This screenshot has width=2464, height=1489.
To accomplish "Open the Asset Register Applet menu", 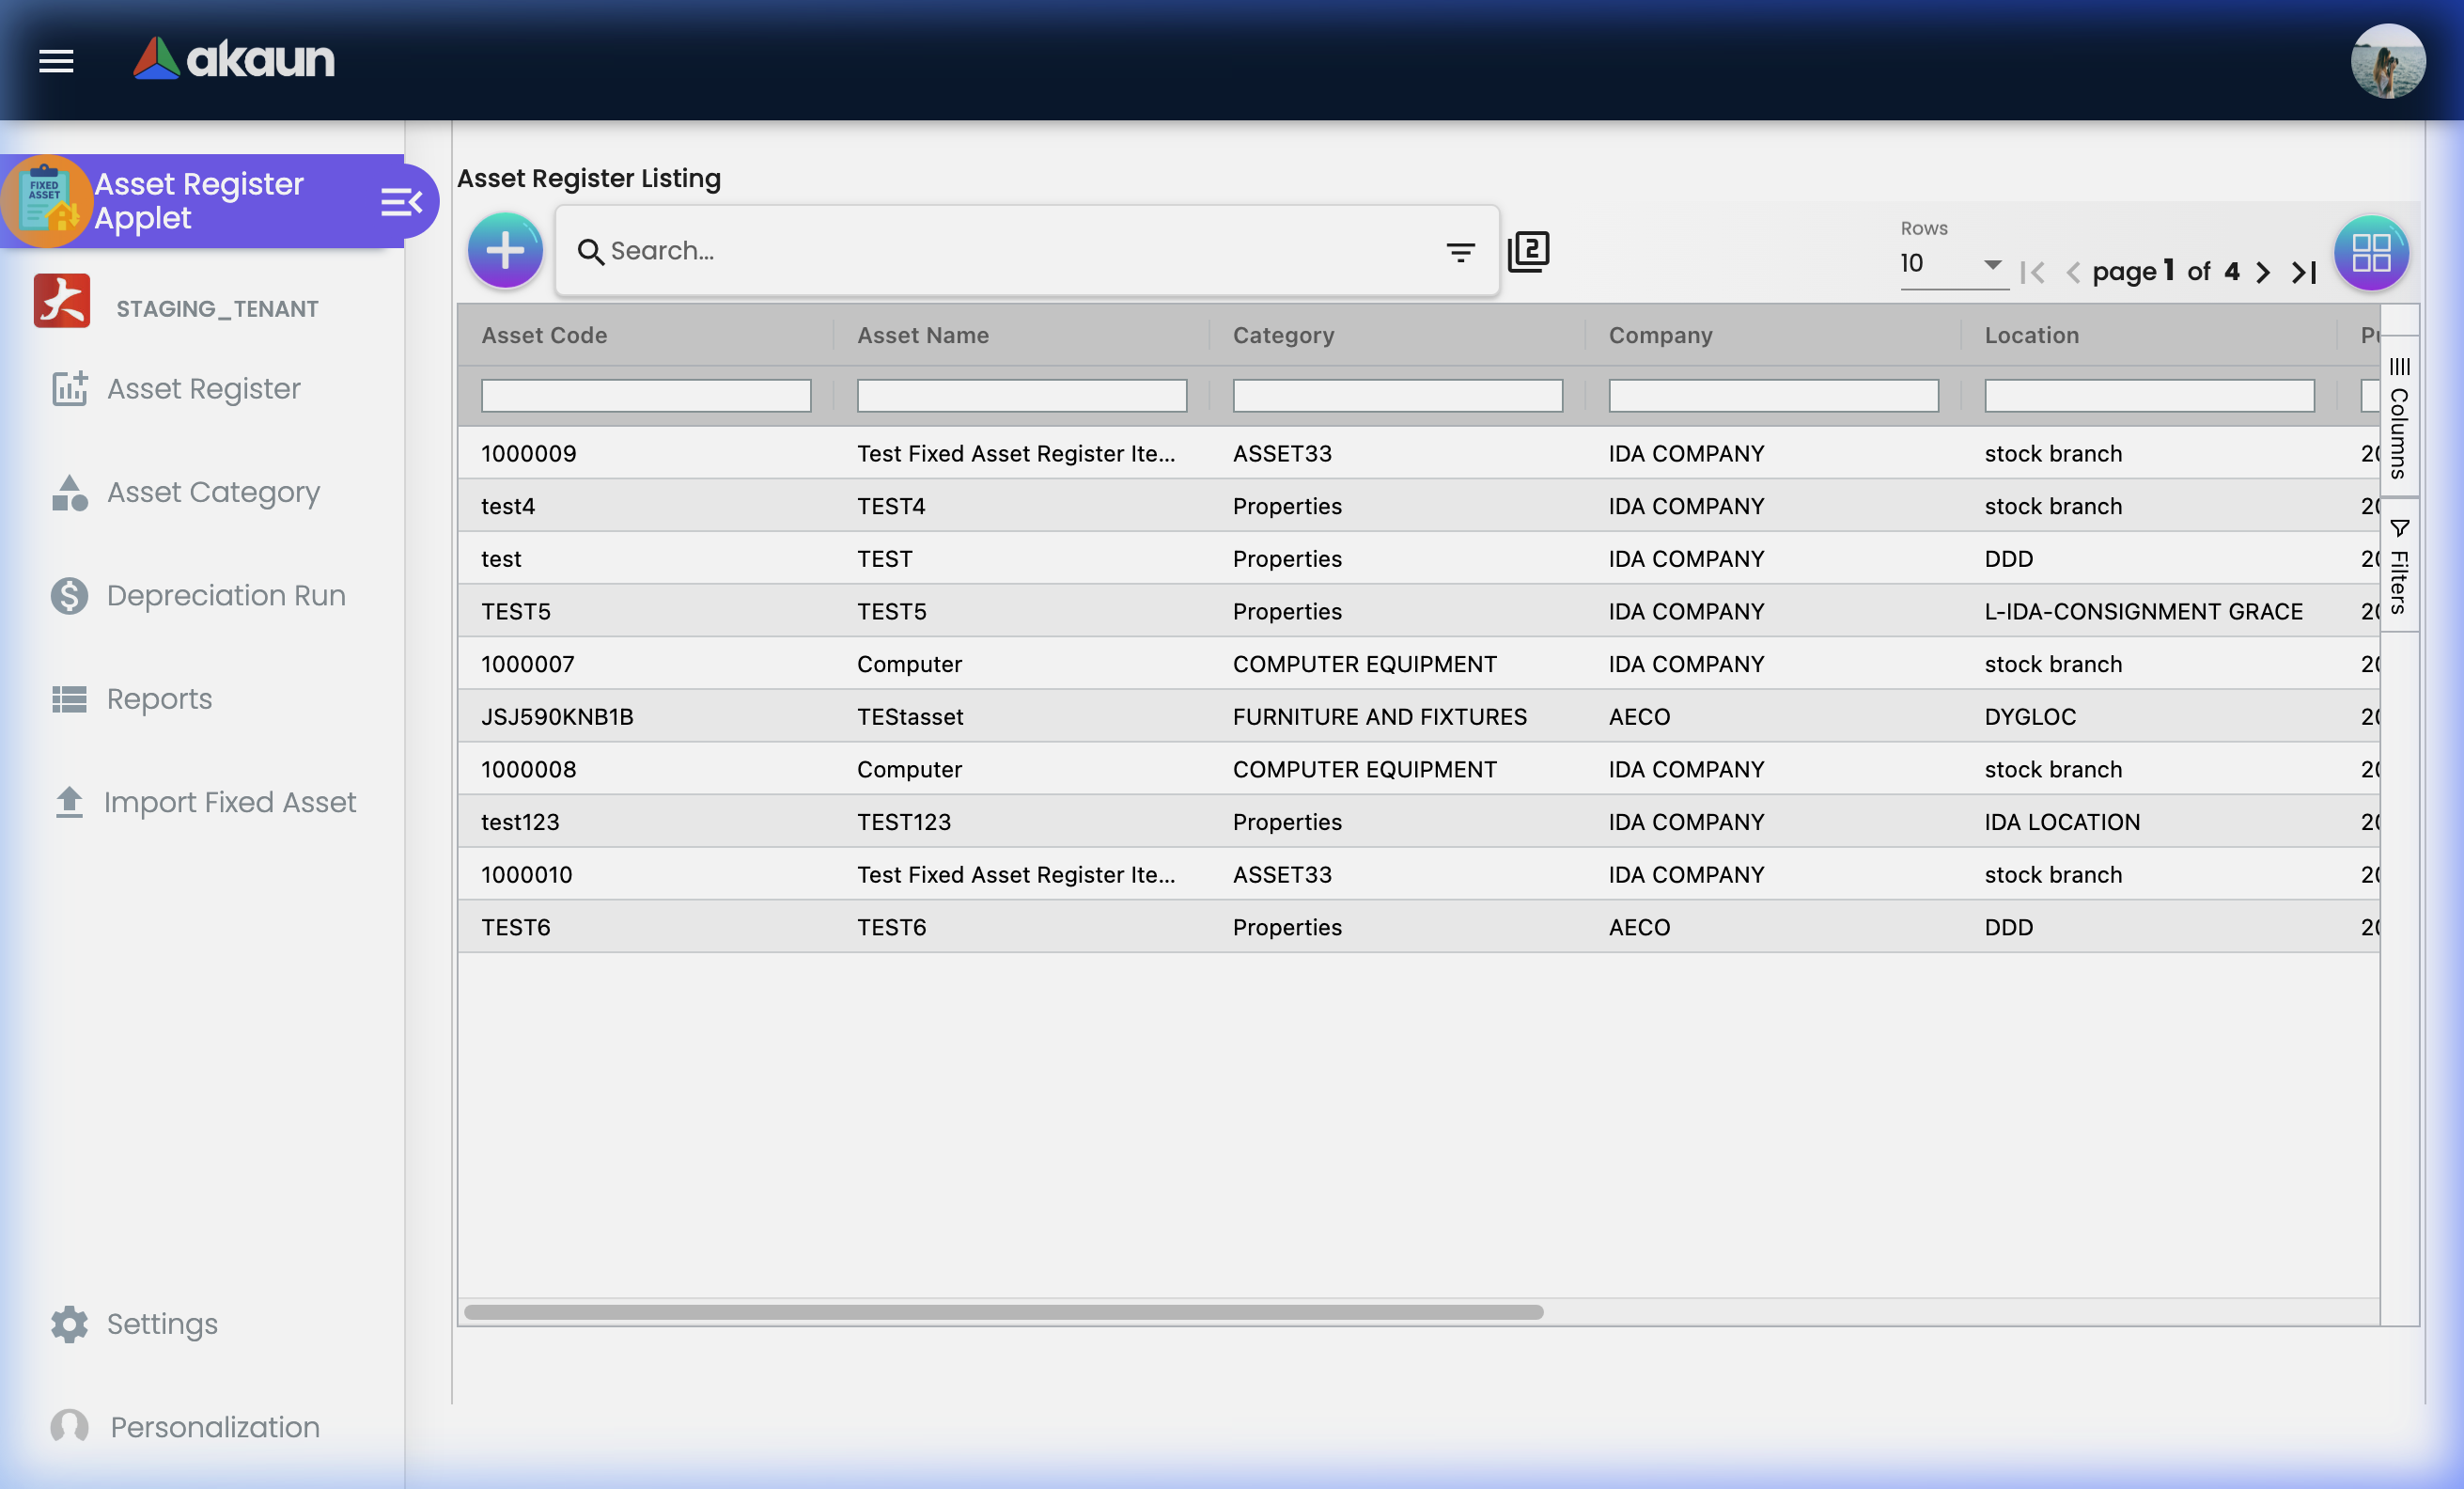I will pos(197,200).
